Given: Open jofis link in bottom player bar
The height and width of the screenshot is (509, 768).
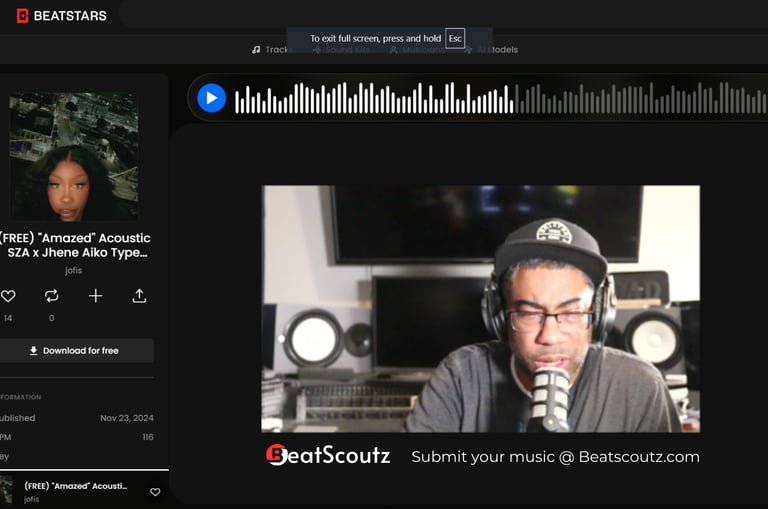Looking at the screenshot, I should [x=31, y=499].
